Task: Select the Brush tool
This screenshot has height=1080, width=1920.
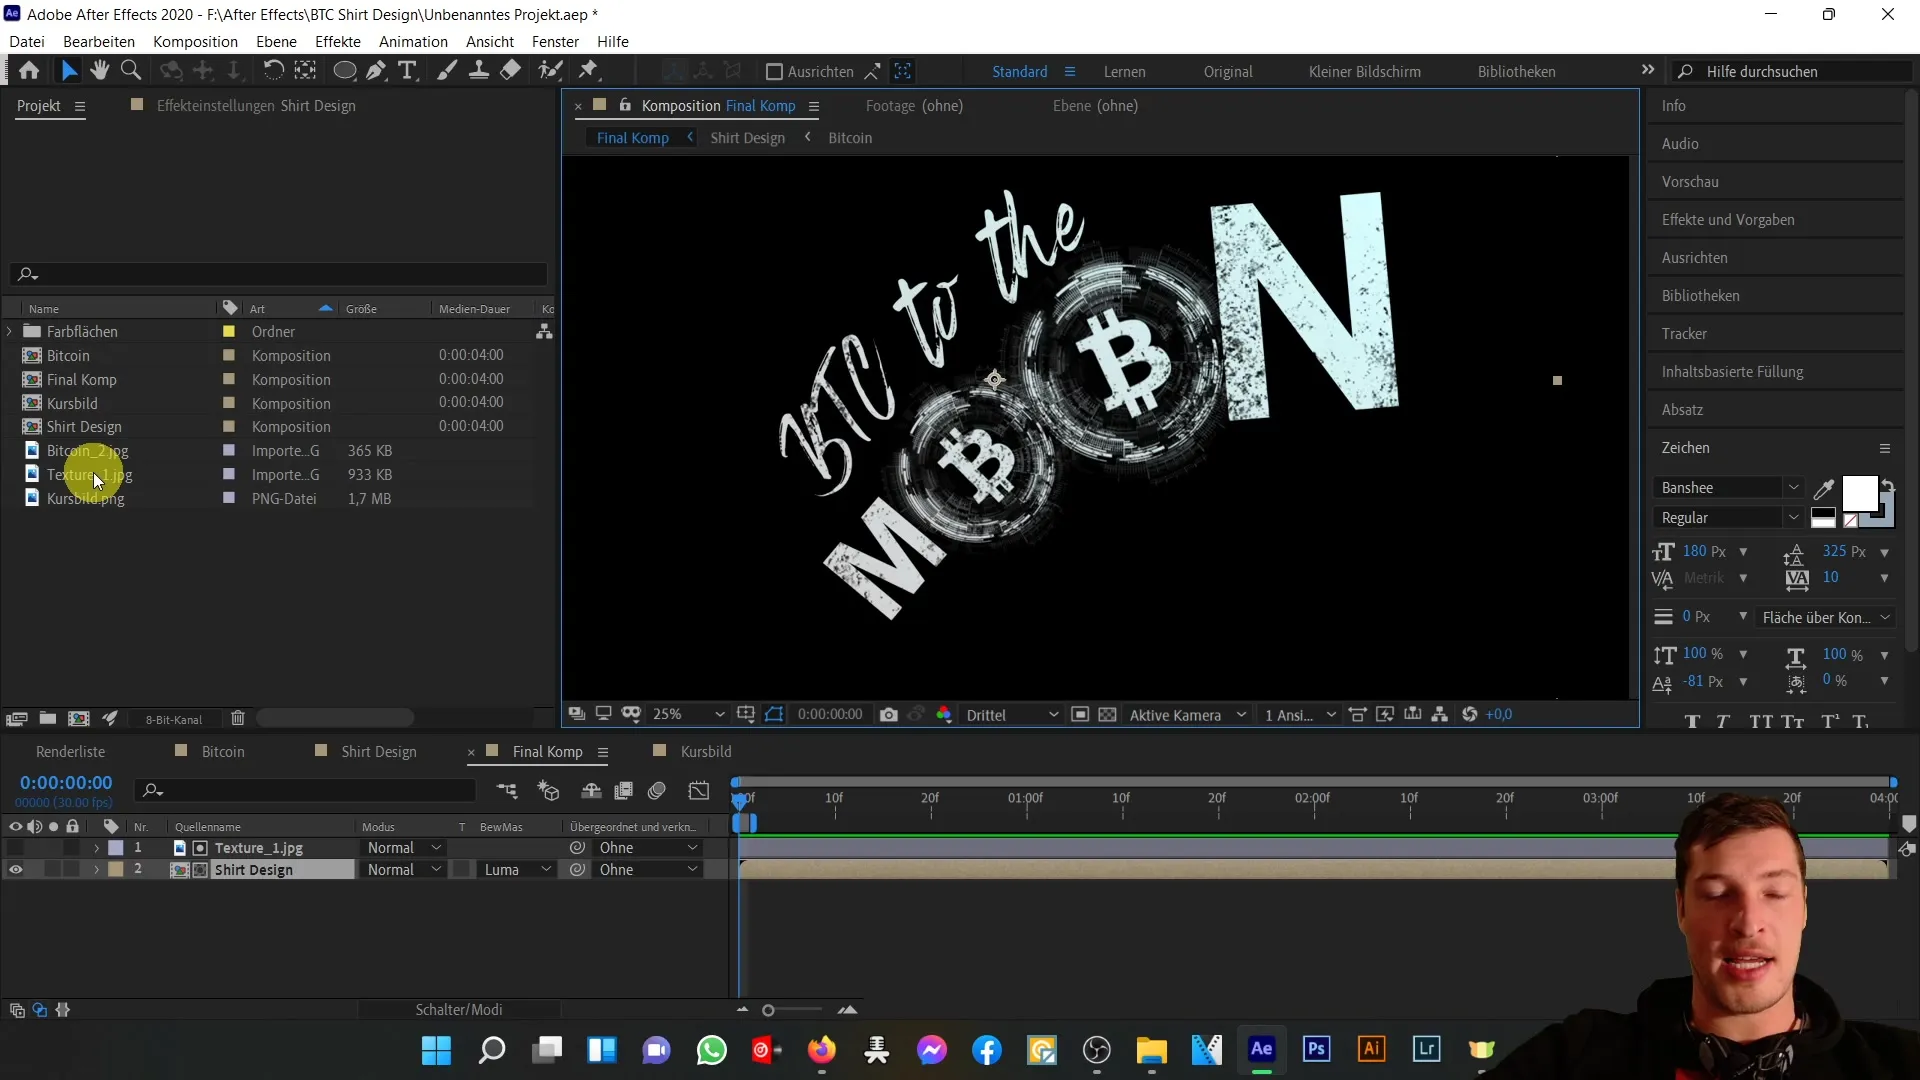Action: (447, 71)
